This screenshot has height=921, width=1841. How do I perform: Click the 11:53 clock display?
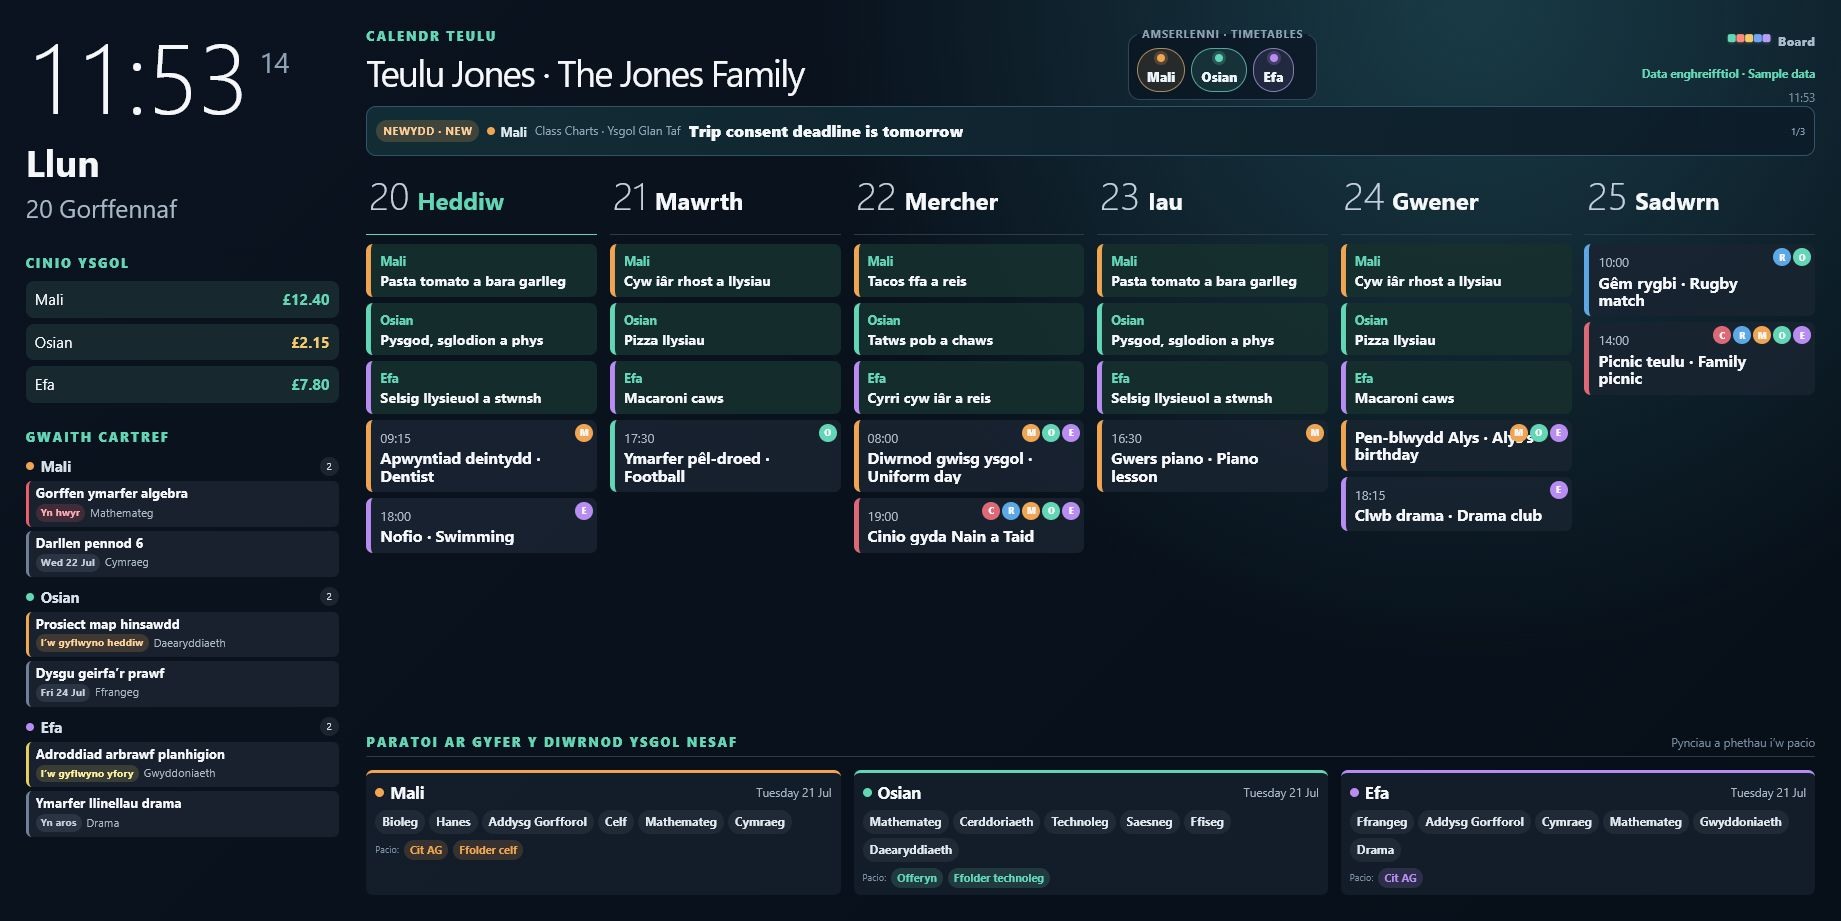click(x=137, y=80)
